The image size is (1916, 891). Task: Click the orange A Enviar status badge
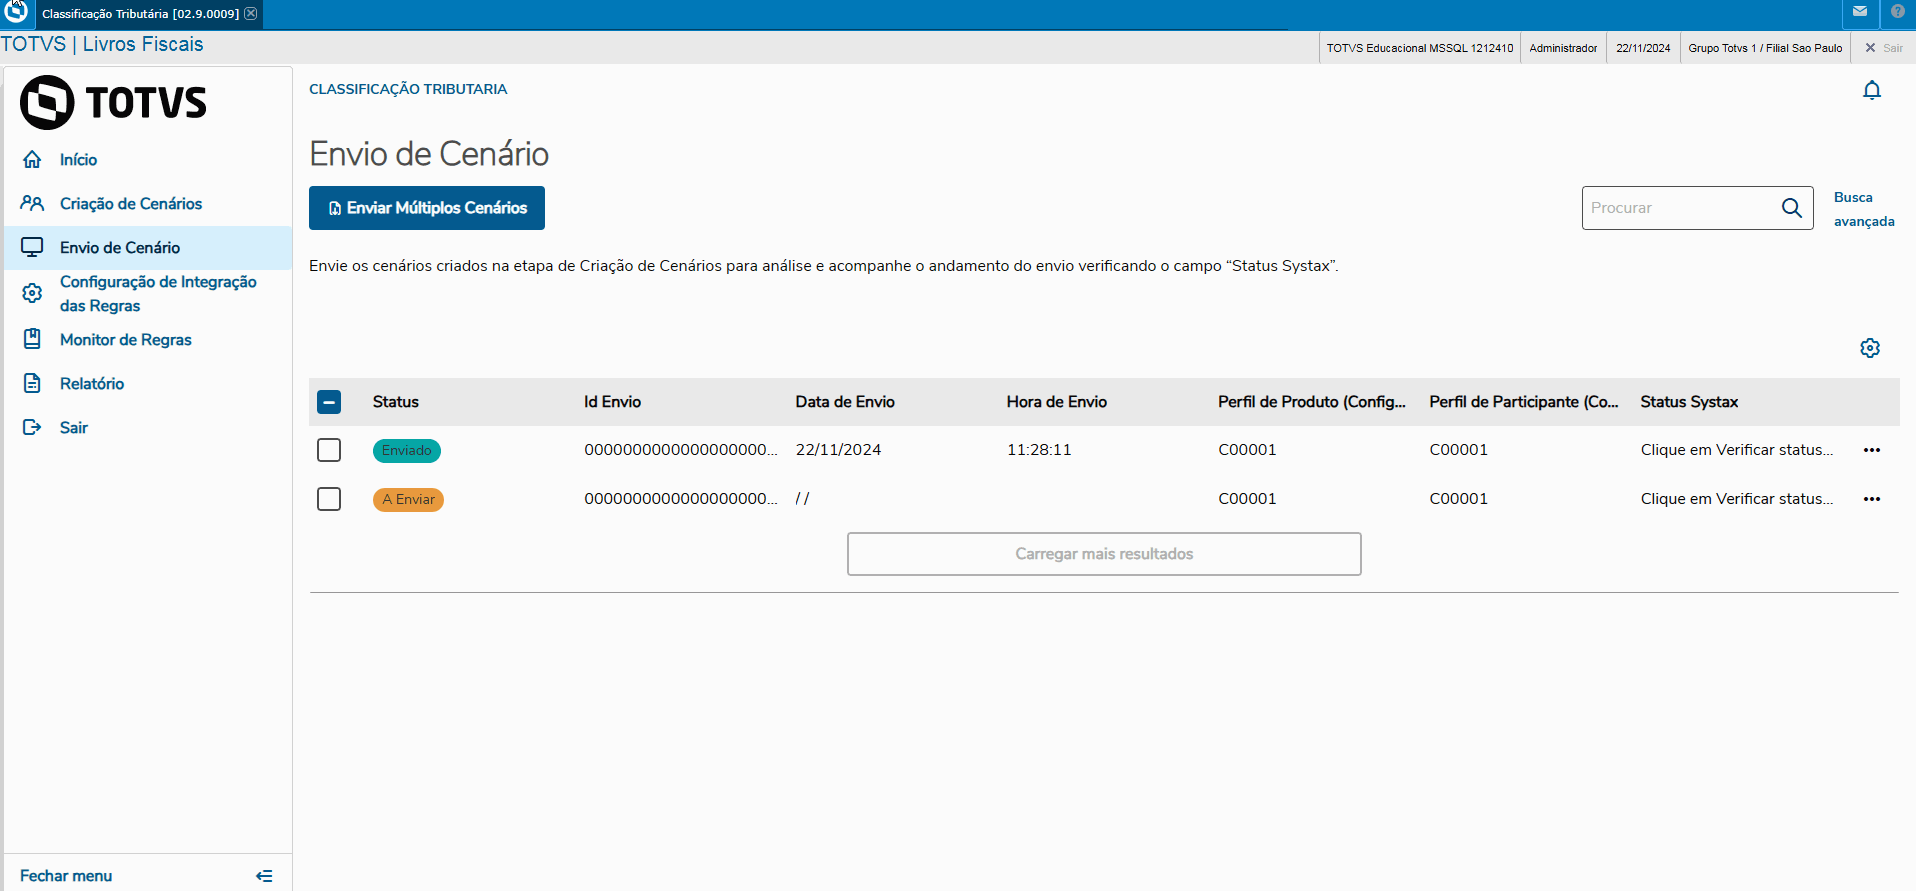coord(408,500)
